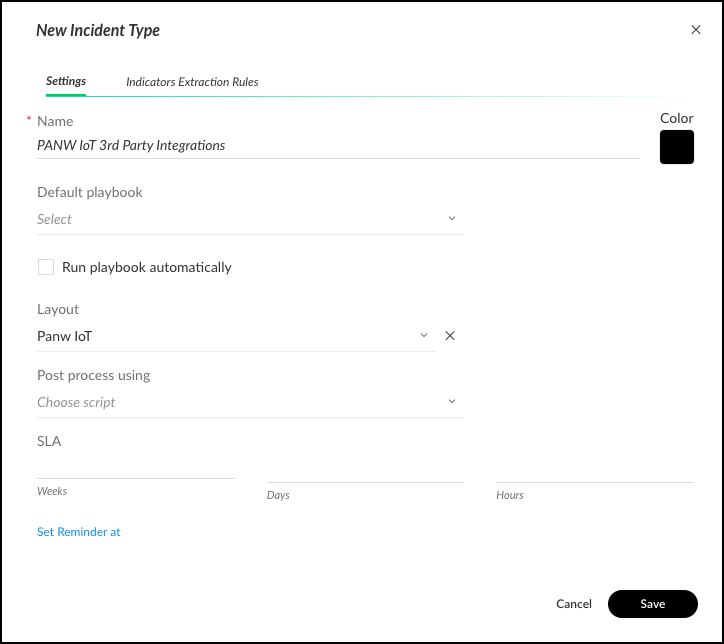Screen dimensions: 724x644
Task: Enable Run playbook automatically checkbox
Action: pyautogui.click(x=46, y=267)
